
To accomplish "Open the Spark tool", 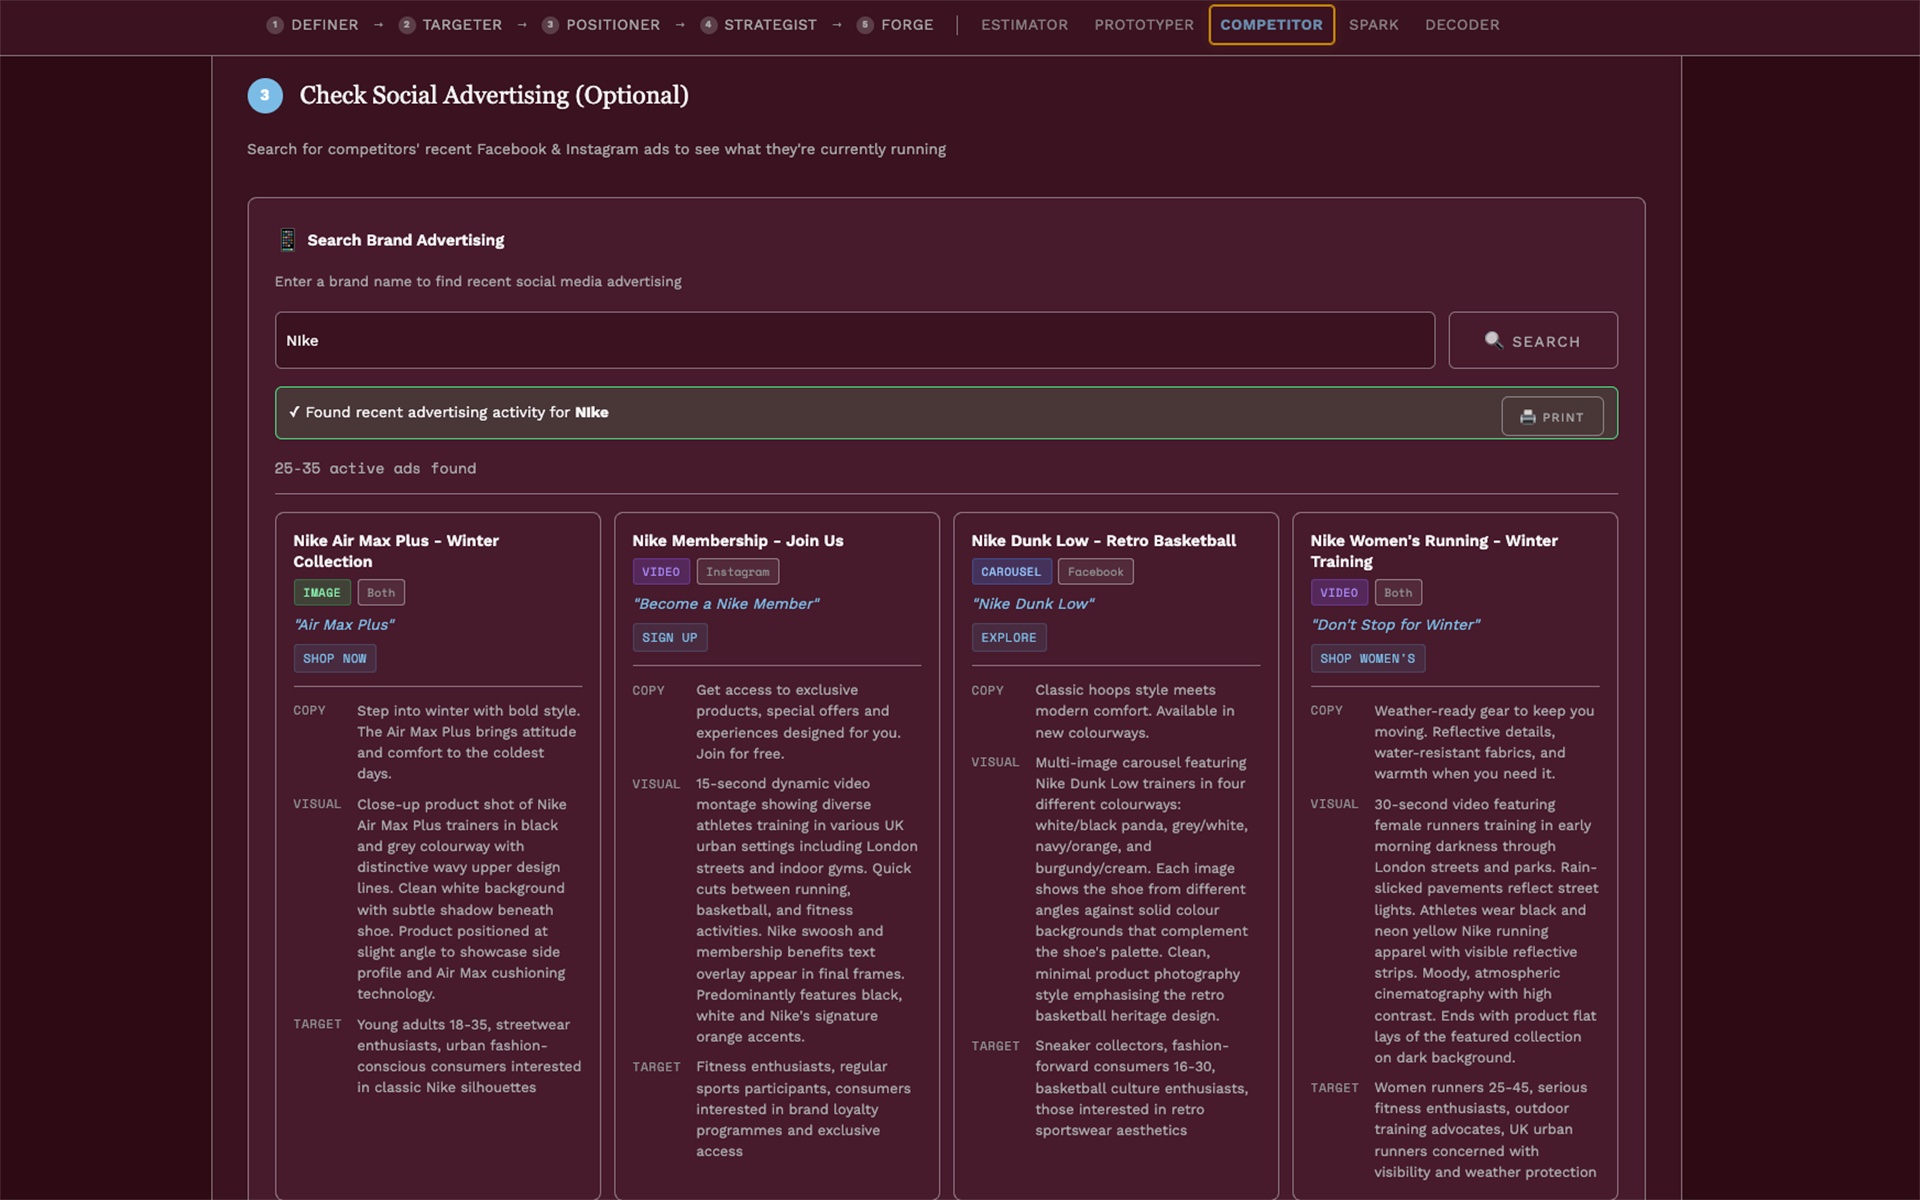I will pyautogui.click(x=1373, y=25).
